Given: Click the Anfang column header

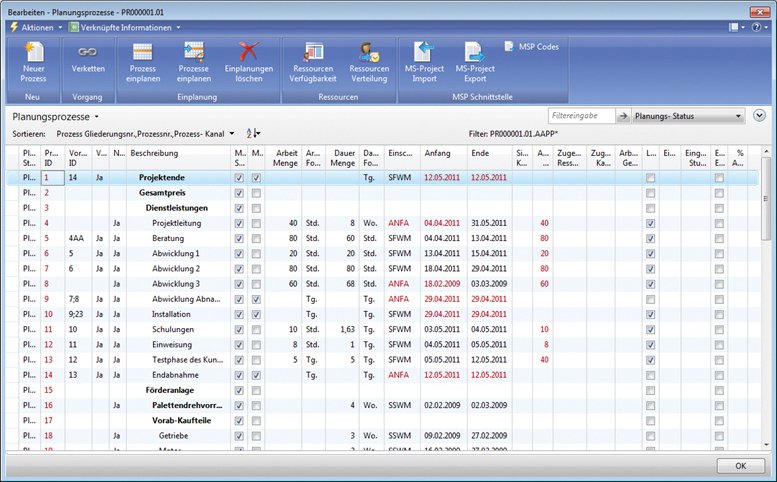Looking at the screenshot, I should click(444, 158).
